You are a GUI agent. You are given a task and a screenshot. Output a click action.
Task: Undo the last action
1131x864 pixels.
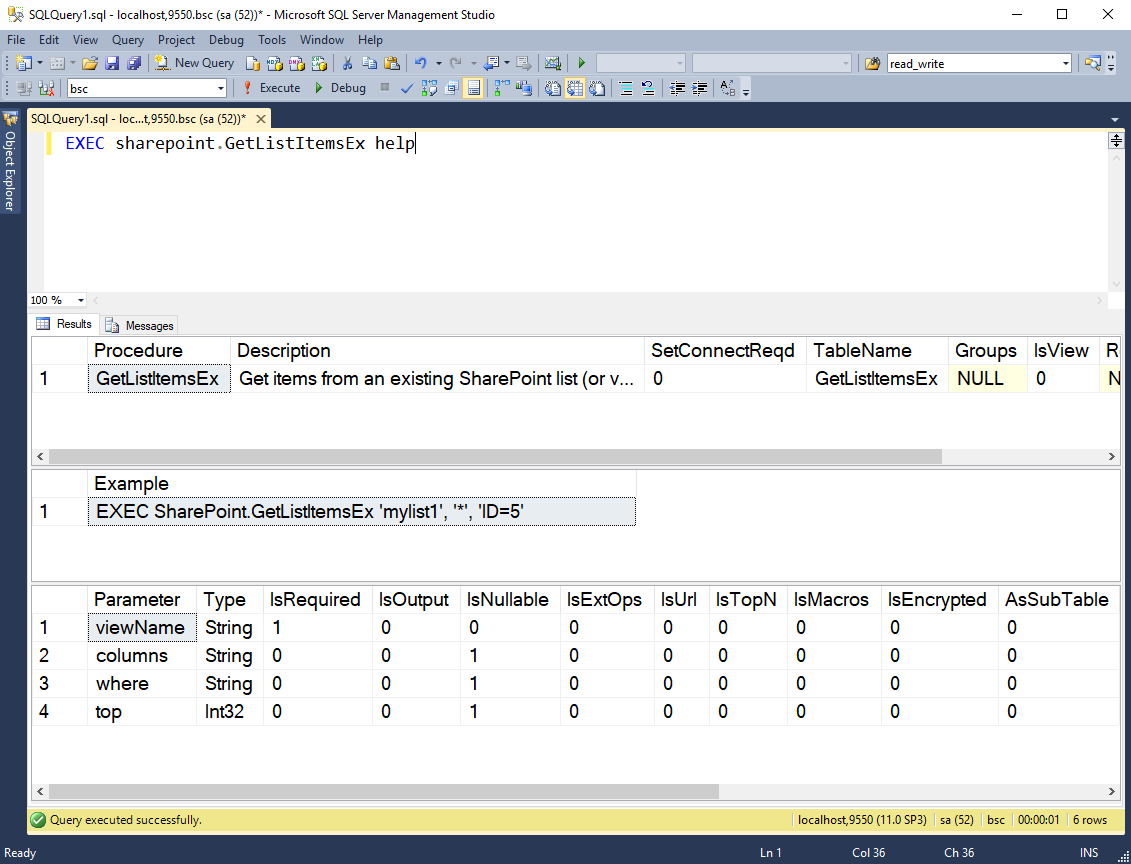coord(421,63)
